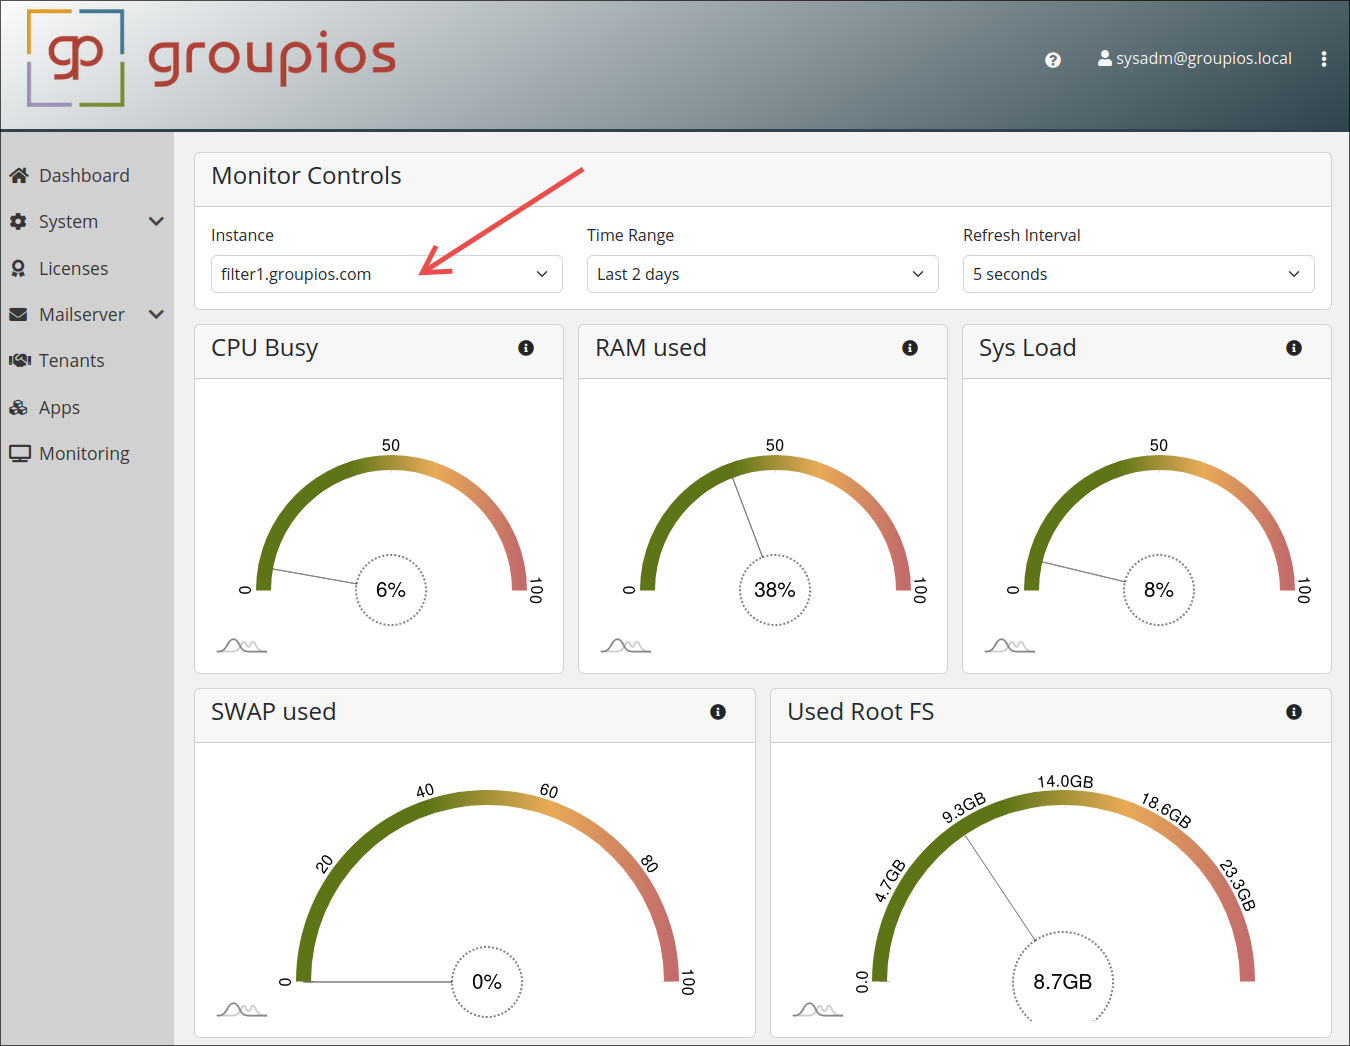The image size is (1350, 1046).
Task: Open the CPU Busy history chart icon
Action: click(241, 646)
